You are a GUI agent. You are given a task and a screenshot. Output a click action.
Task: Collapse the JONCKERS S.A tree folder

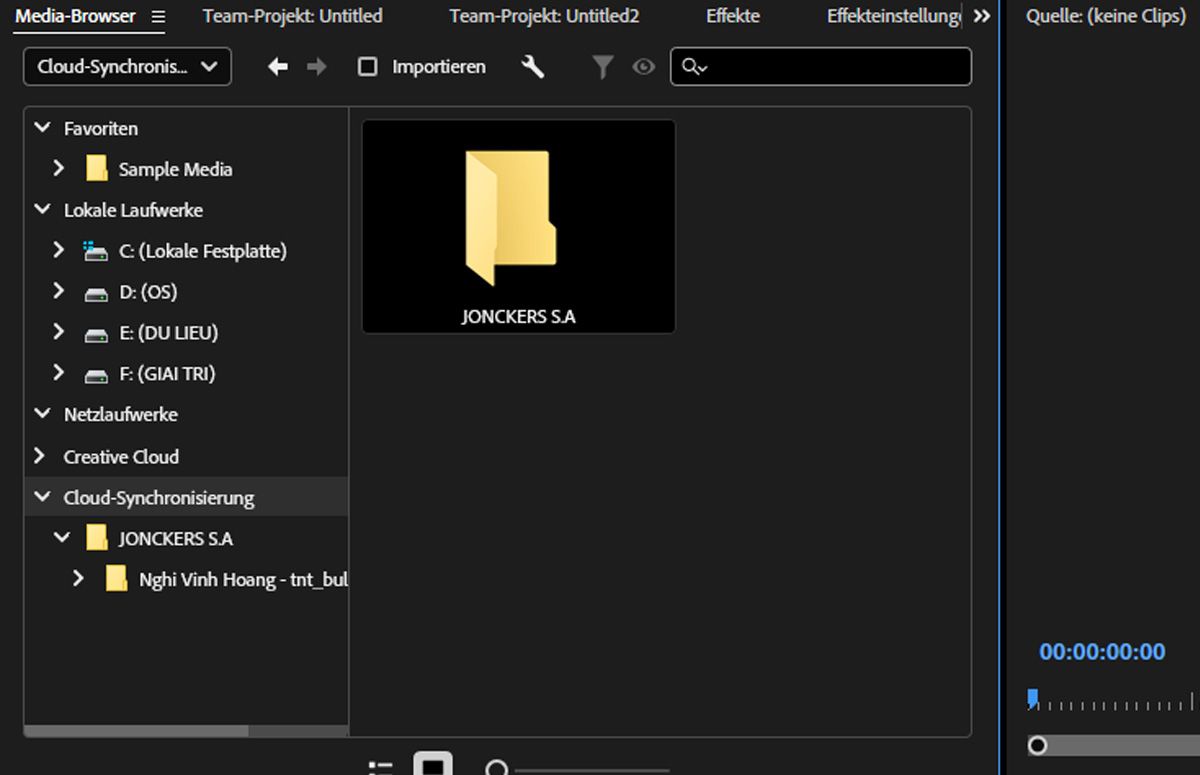(62, 538)
